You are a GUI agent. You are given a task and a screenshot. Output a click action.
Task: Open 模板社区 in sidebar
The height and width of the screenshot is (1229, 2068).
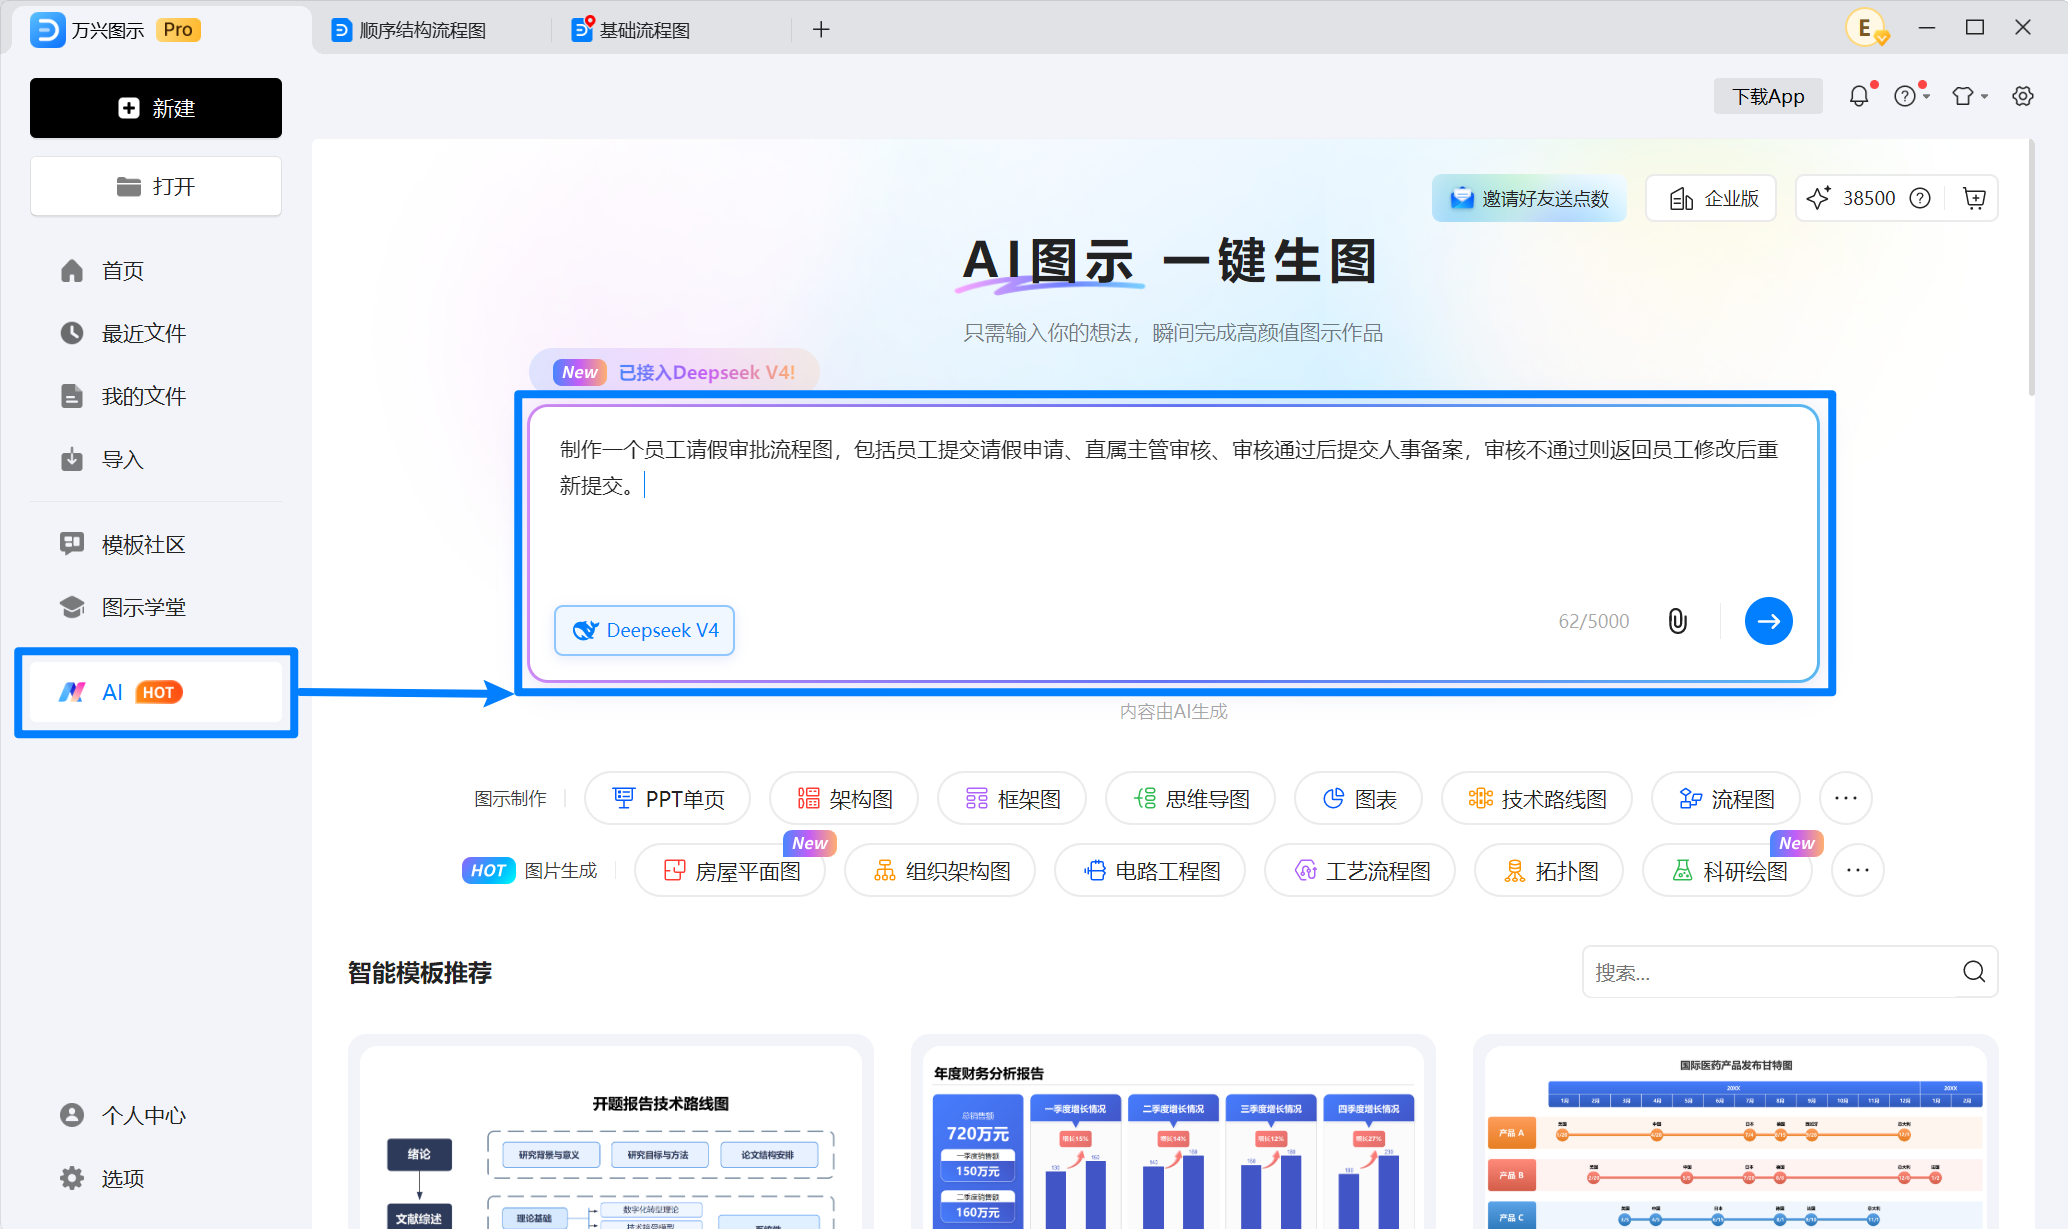156,544
